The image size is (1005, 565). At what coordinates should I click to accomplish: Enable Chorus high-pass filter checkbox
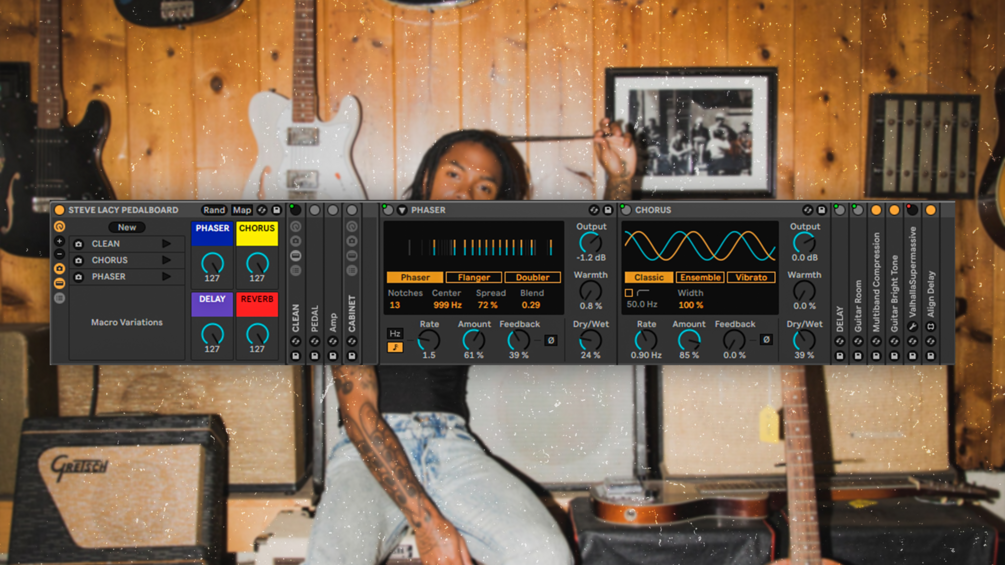tap(629, 293)
